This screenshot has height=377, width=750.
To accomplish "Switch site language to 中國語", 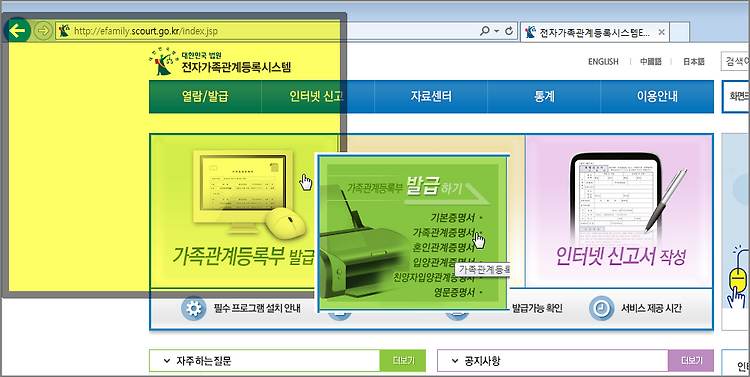I will pos(651,62).
